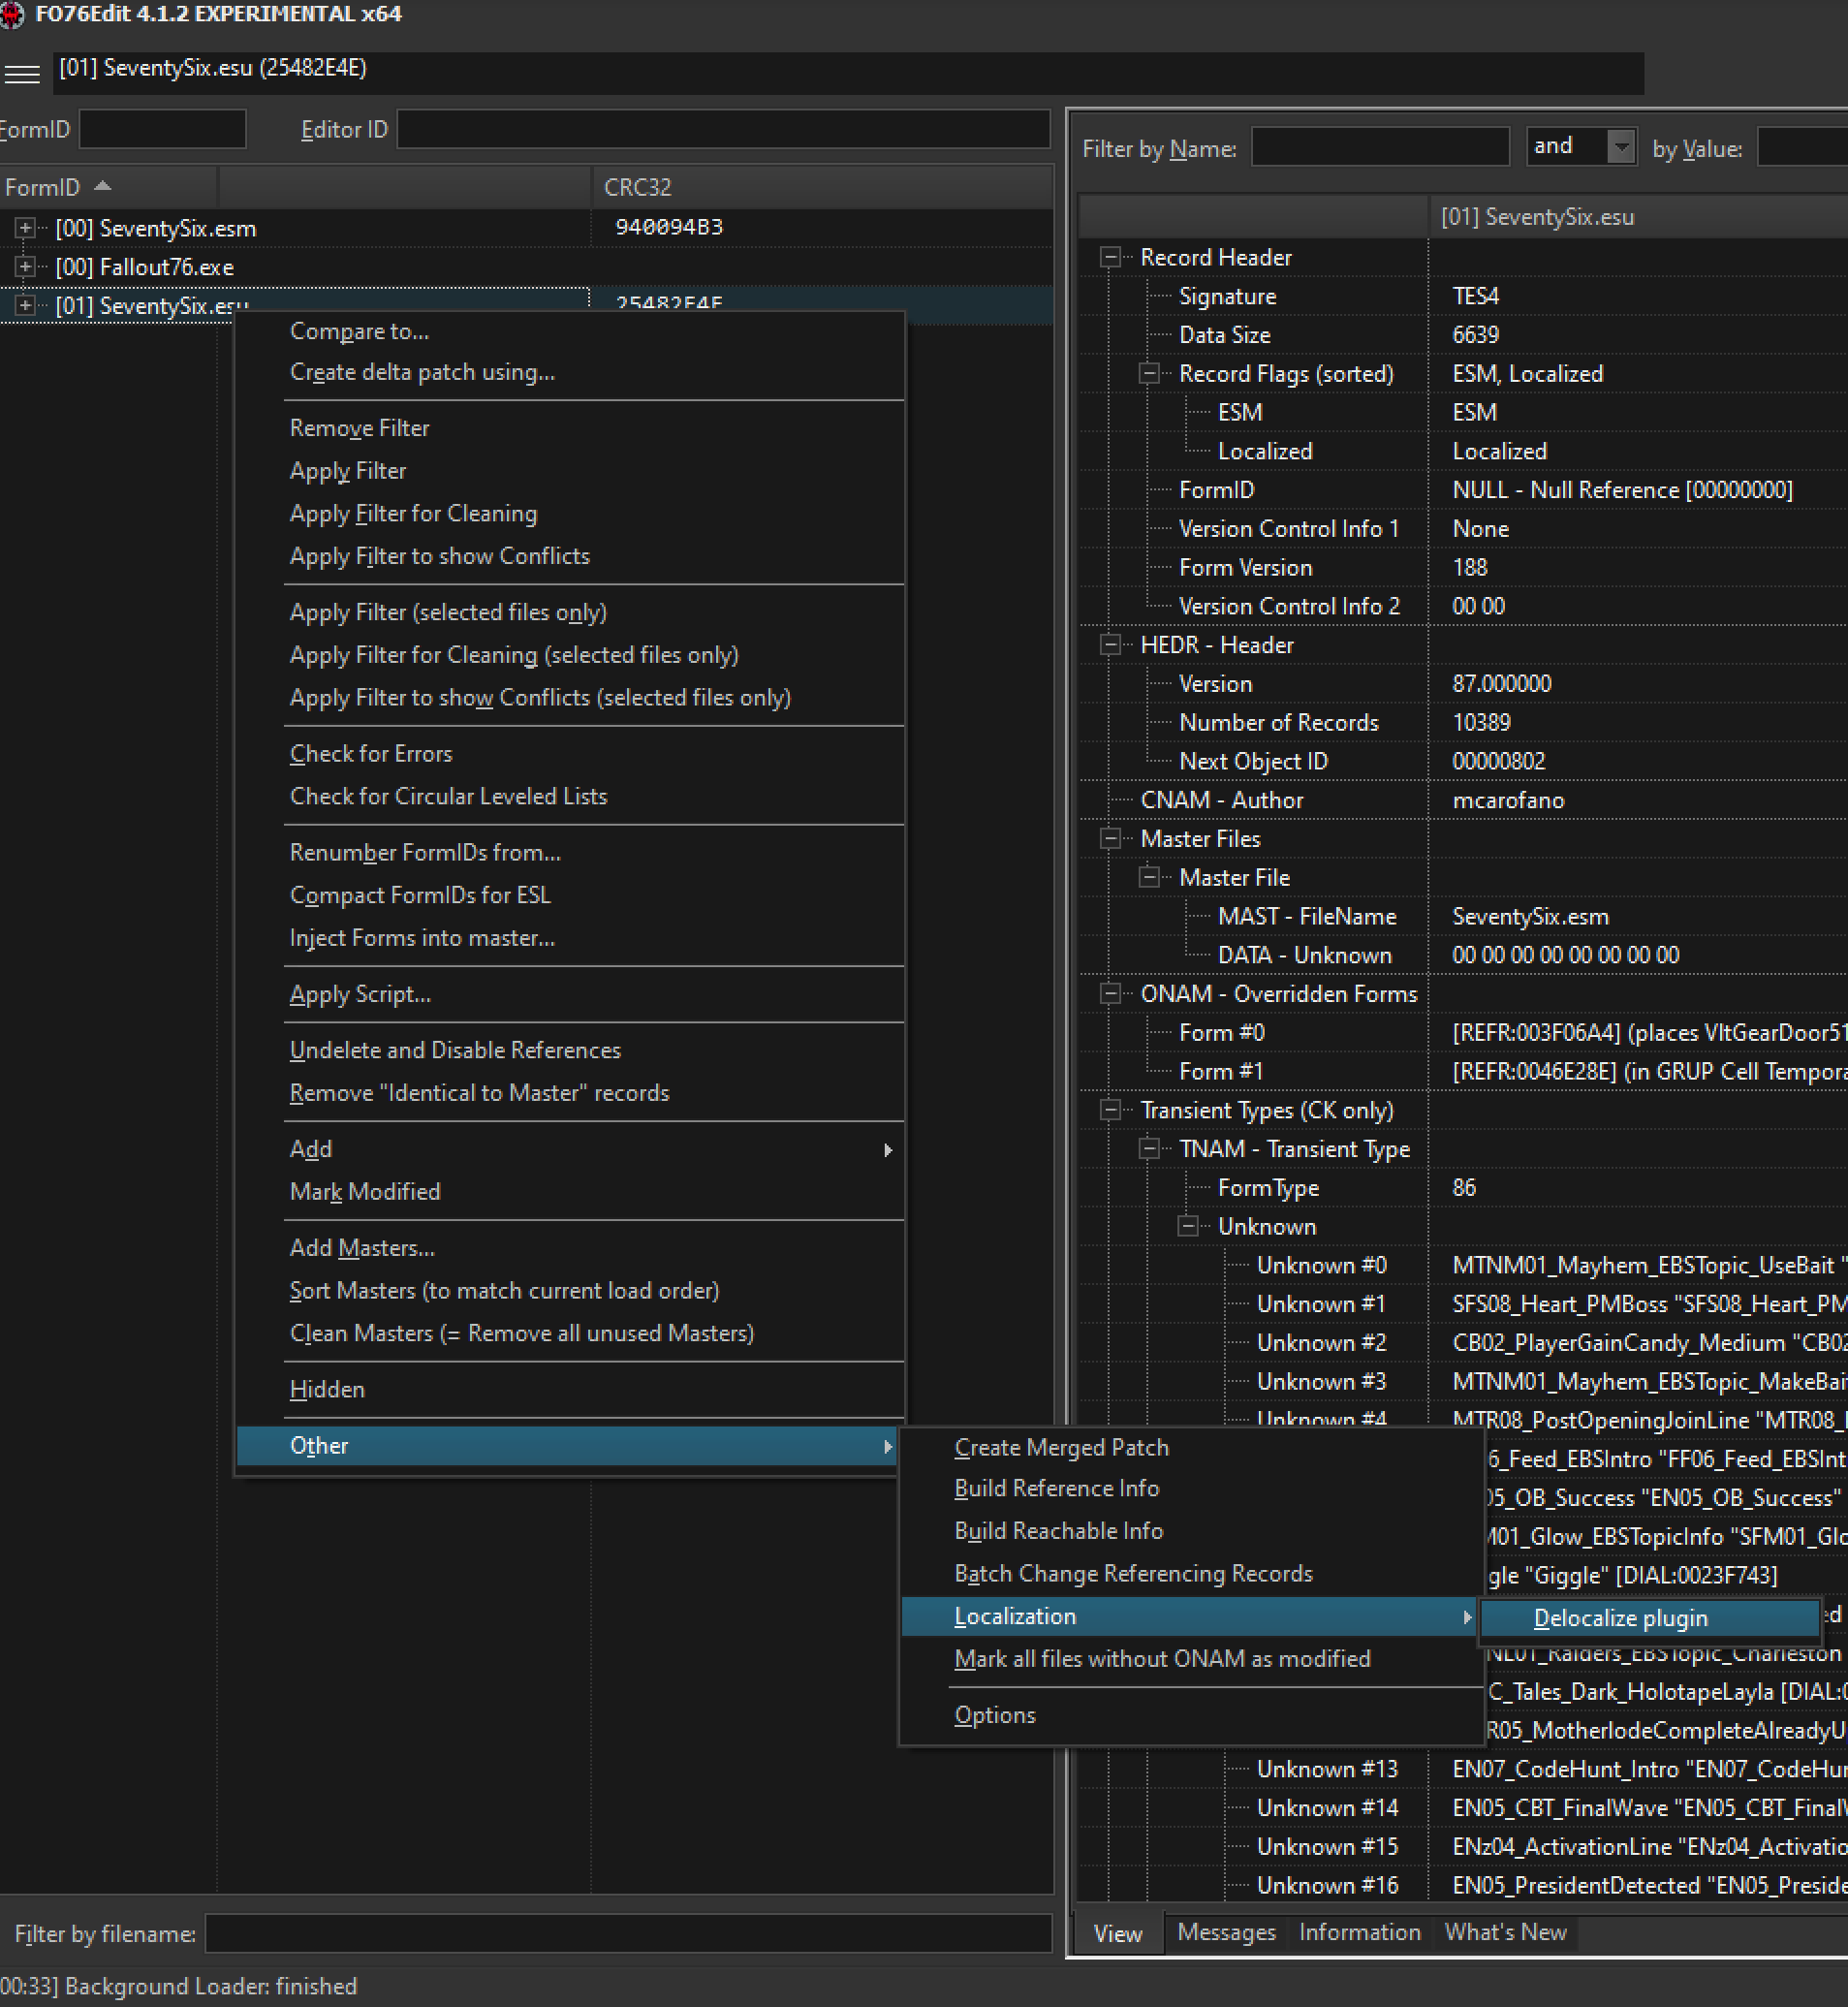Viewport: 1848px width, 2007px height.
Task: Expand the [00] Fallout76.exe tree node
Action: coord(25,267)
